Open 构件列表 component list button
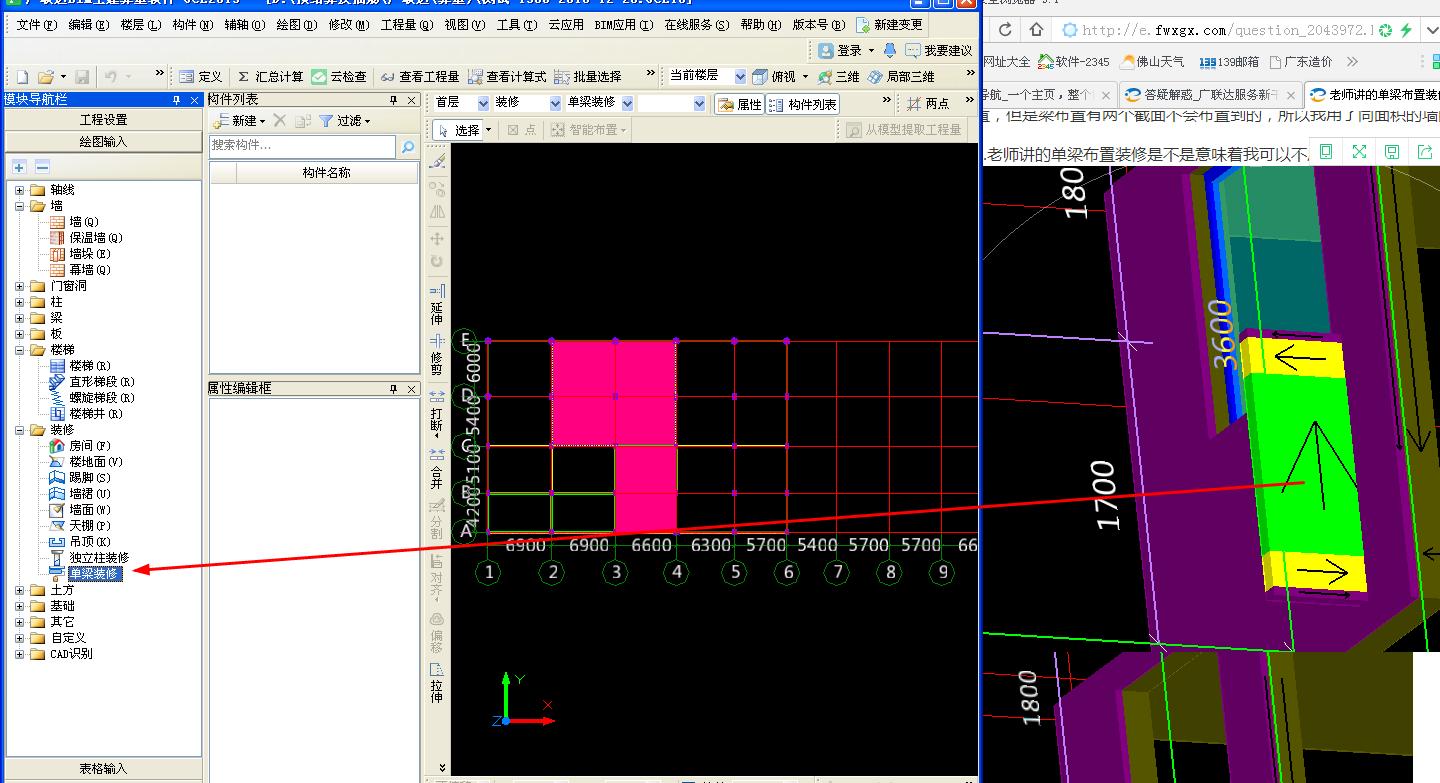 point(804,104)
